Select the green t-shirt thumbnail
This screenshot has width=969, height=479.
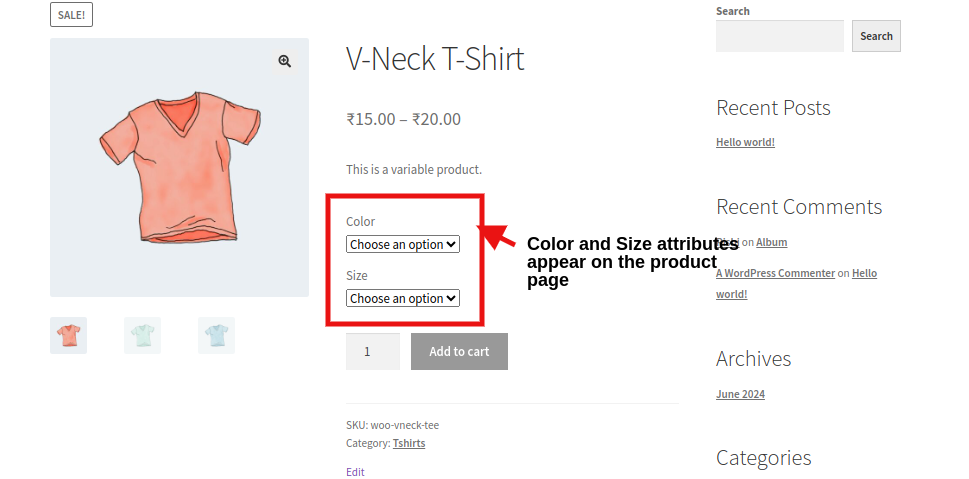(x=142, y=336)
